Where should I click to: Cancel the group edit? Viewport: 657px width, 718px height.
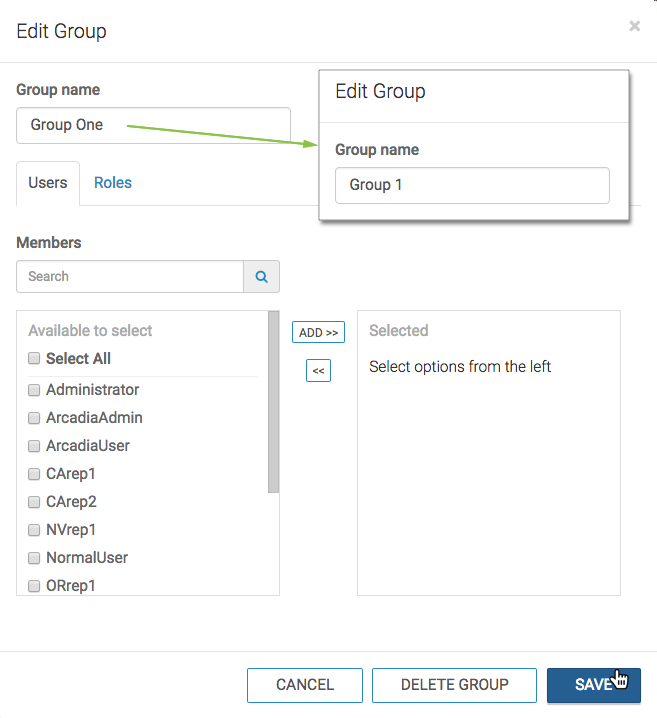tap(305, 685)
